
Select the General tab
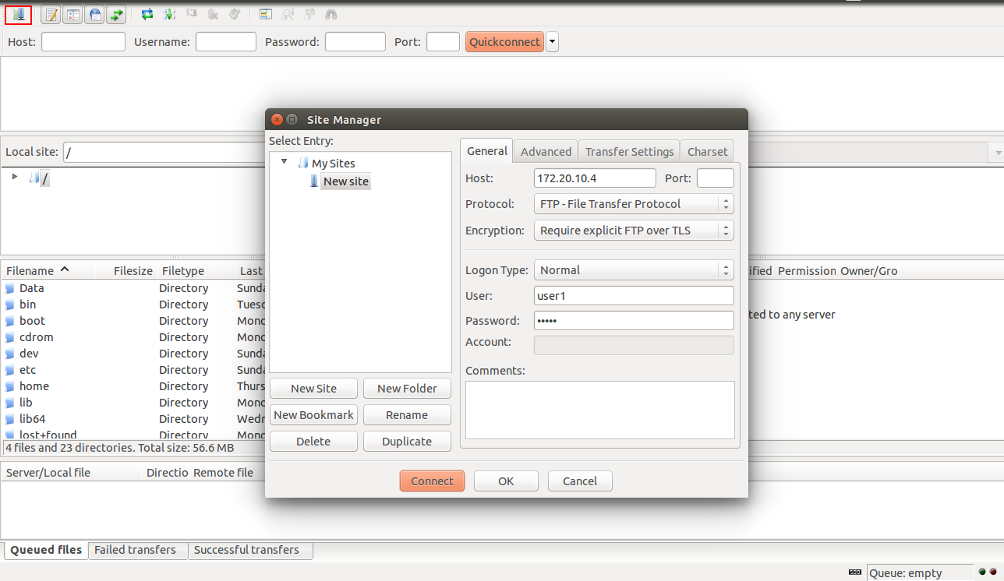487,151
